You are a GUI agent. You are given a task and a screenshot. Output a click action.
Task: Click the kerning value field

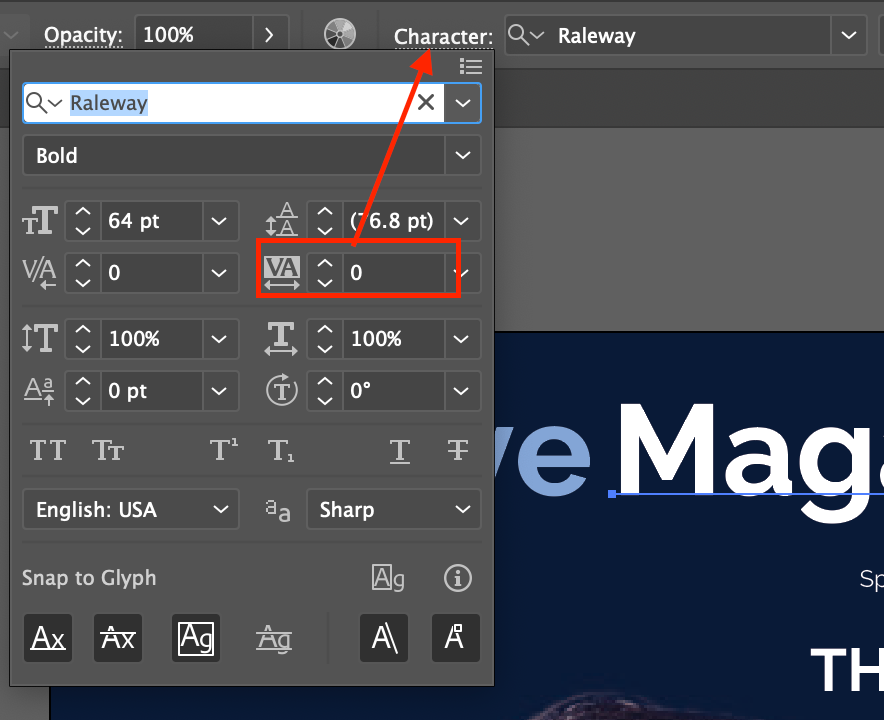click(x=151, y=273)
